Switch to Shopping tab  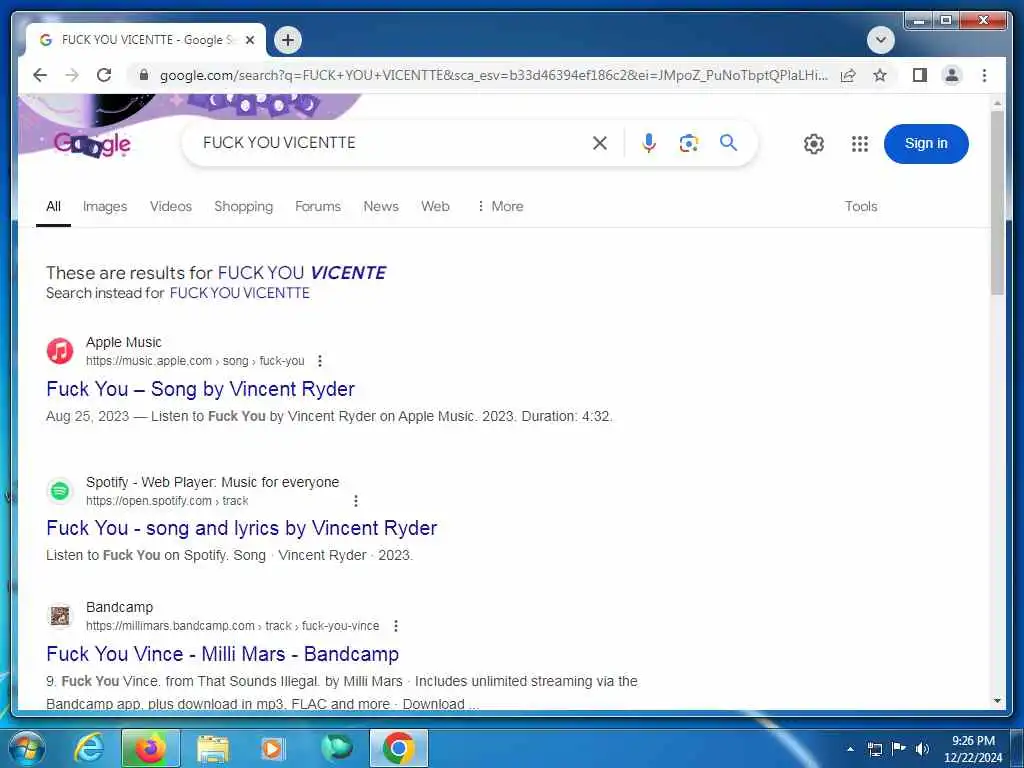pyautogui.click(x=244, y=206)
